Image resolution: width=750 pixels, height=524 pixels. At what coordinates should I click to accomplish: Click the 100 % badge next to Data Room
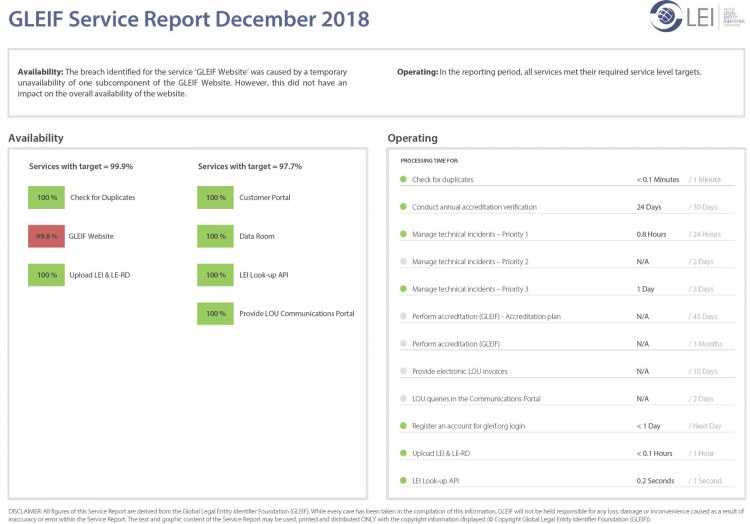click(215, 236)
